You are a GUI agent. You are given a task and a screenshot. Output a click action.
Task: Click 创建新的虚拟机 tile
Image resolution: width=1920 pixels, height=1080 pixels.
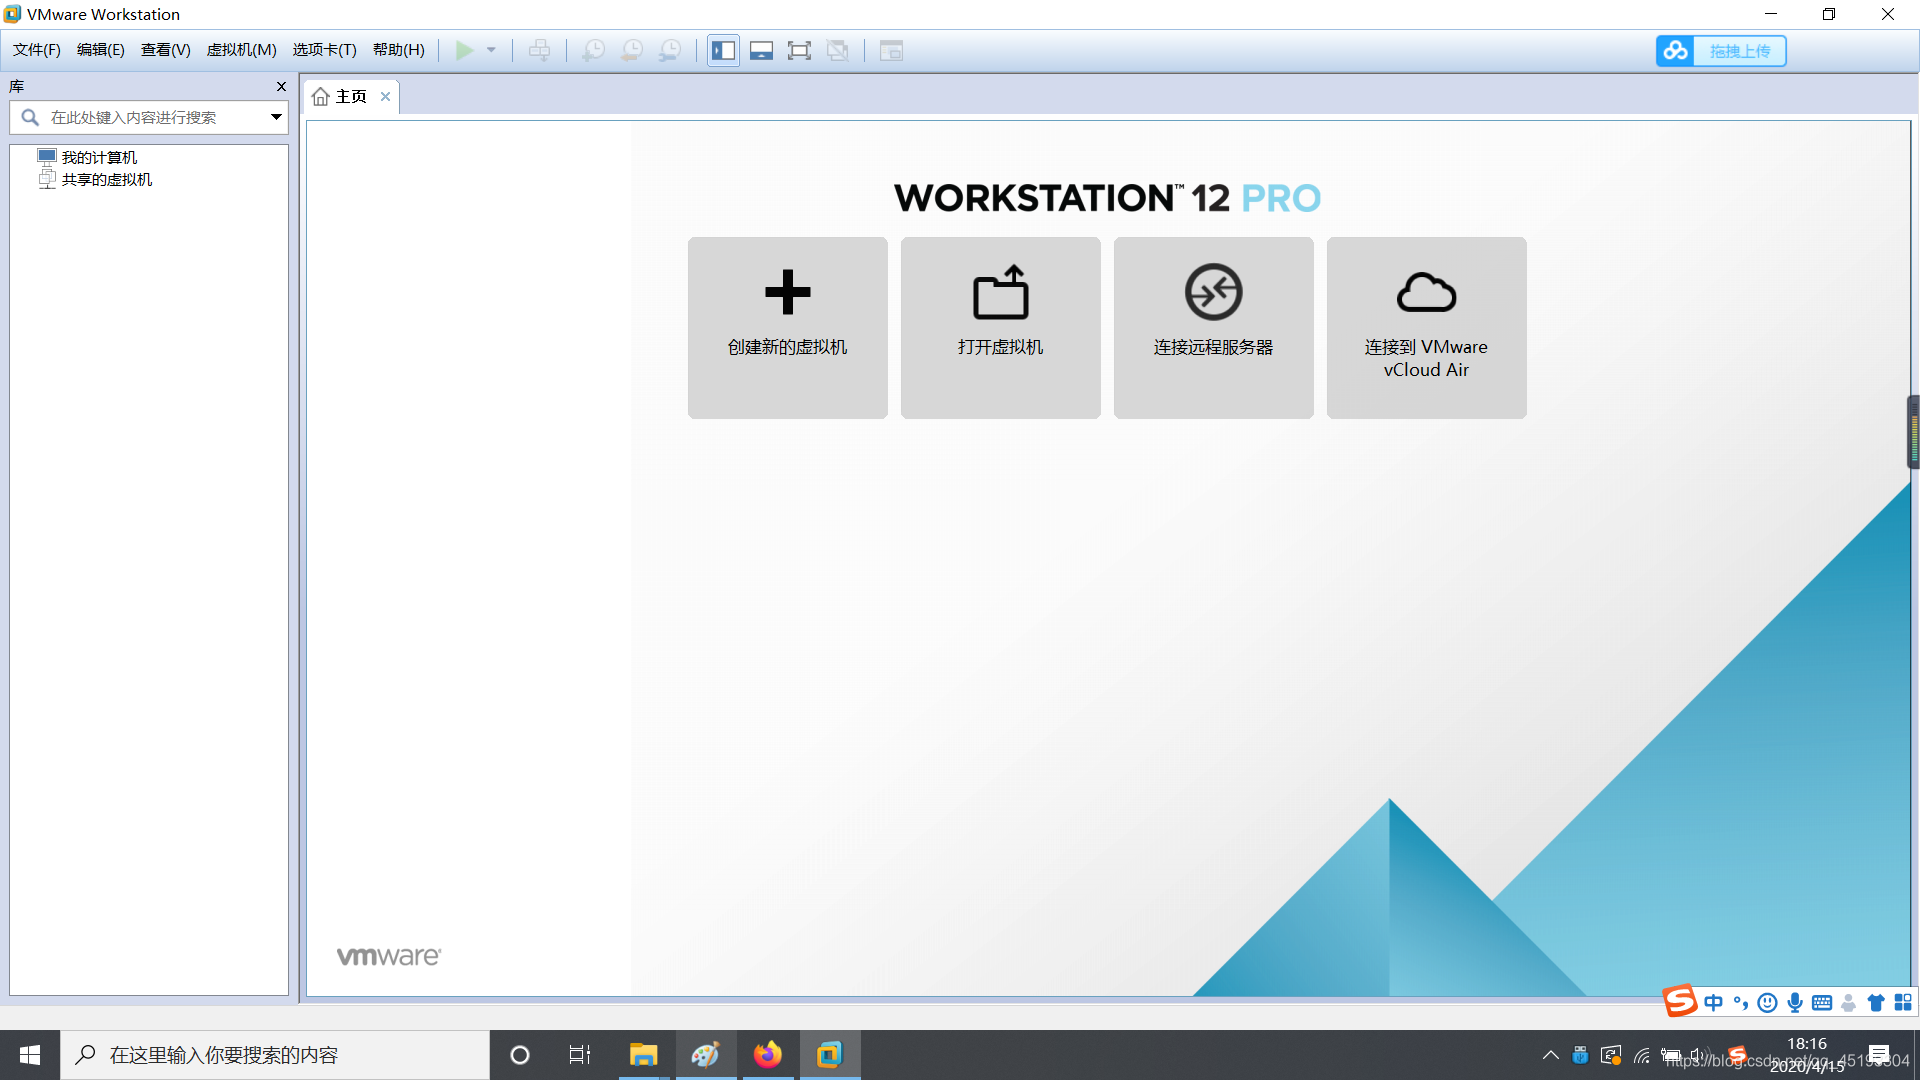pyautogui.click(x=788, y=327)
